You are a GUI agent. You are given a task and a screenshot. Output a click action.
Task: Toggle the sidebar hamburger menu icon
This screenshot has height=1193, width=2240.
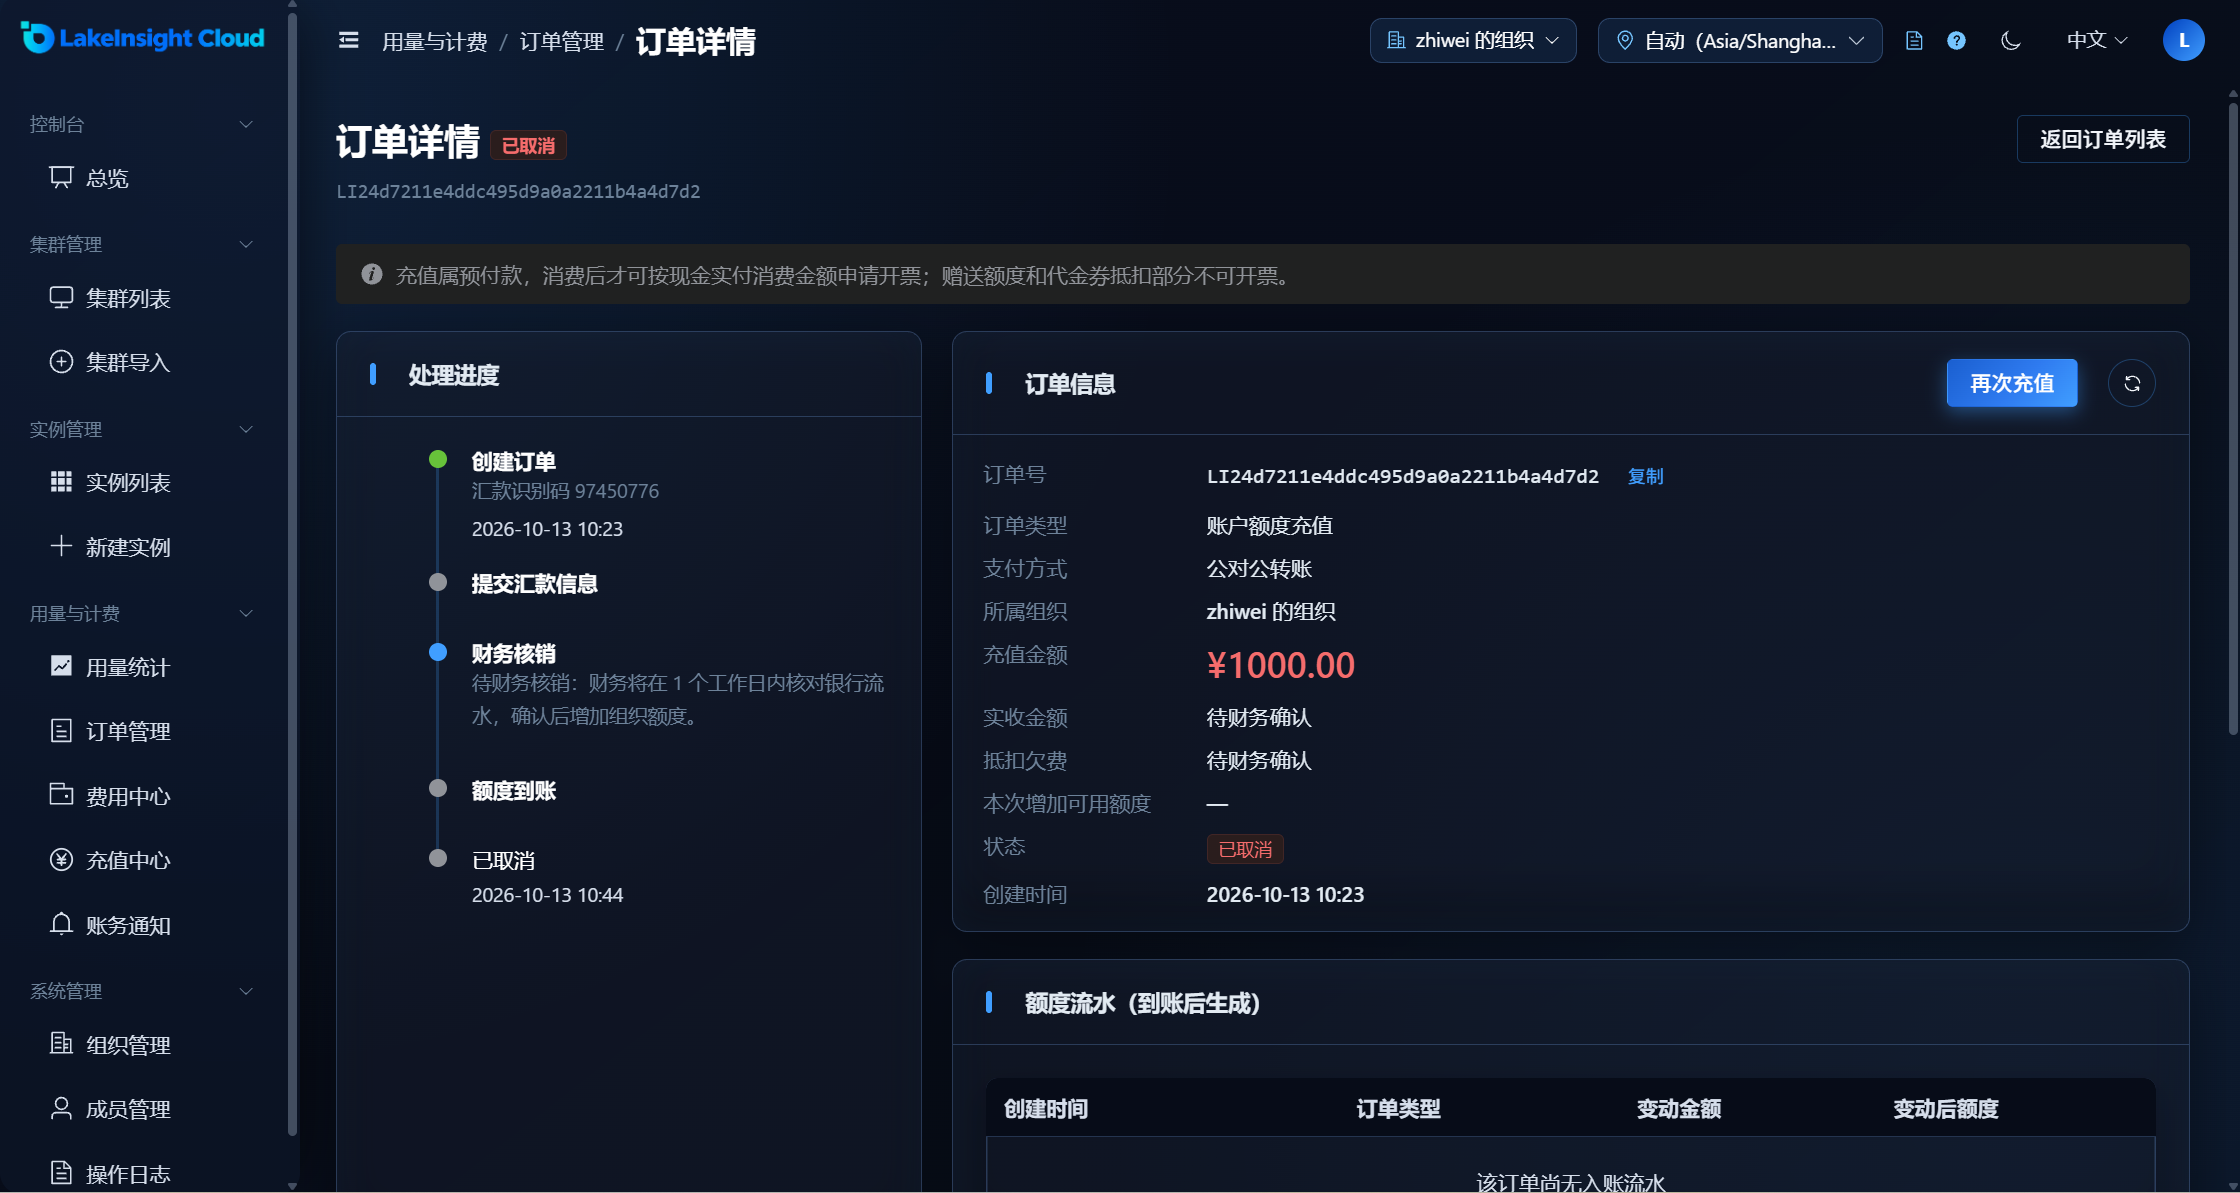348,40
